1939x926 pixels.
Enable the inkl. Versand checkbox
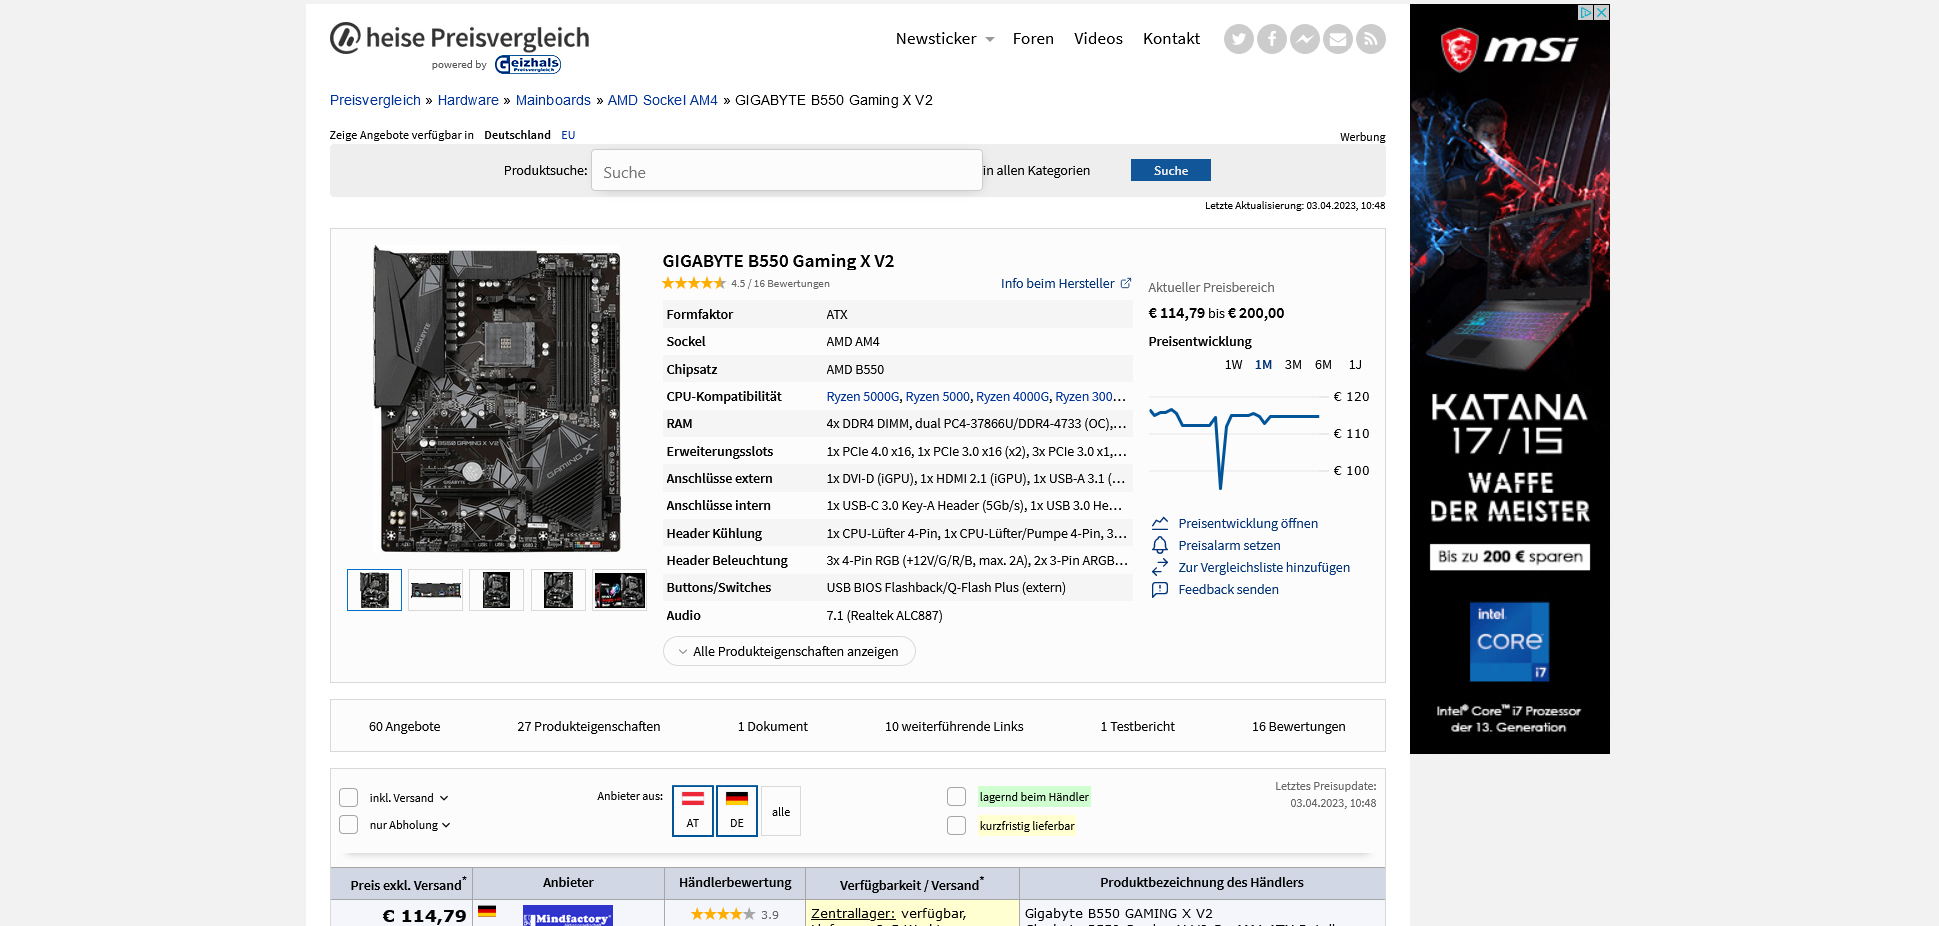tap(348, 798)
